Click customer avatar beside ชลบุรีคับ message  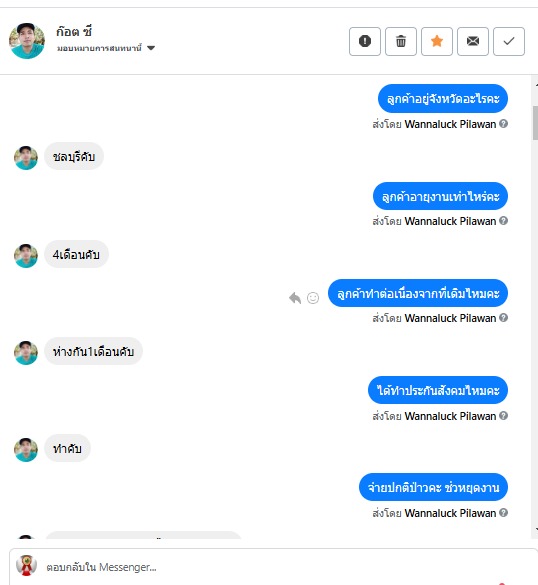click(26, 158)
